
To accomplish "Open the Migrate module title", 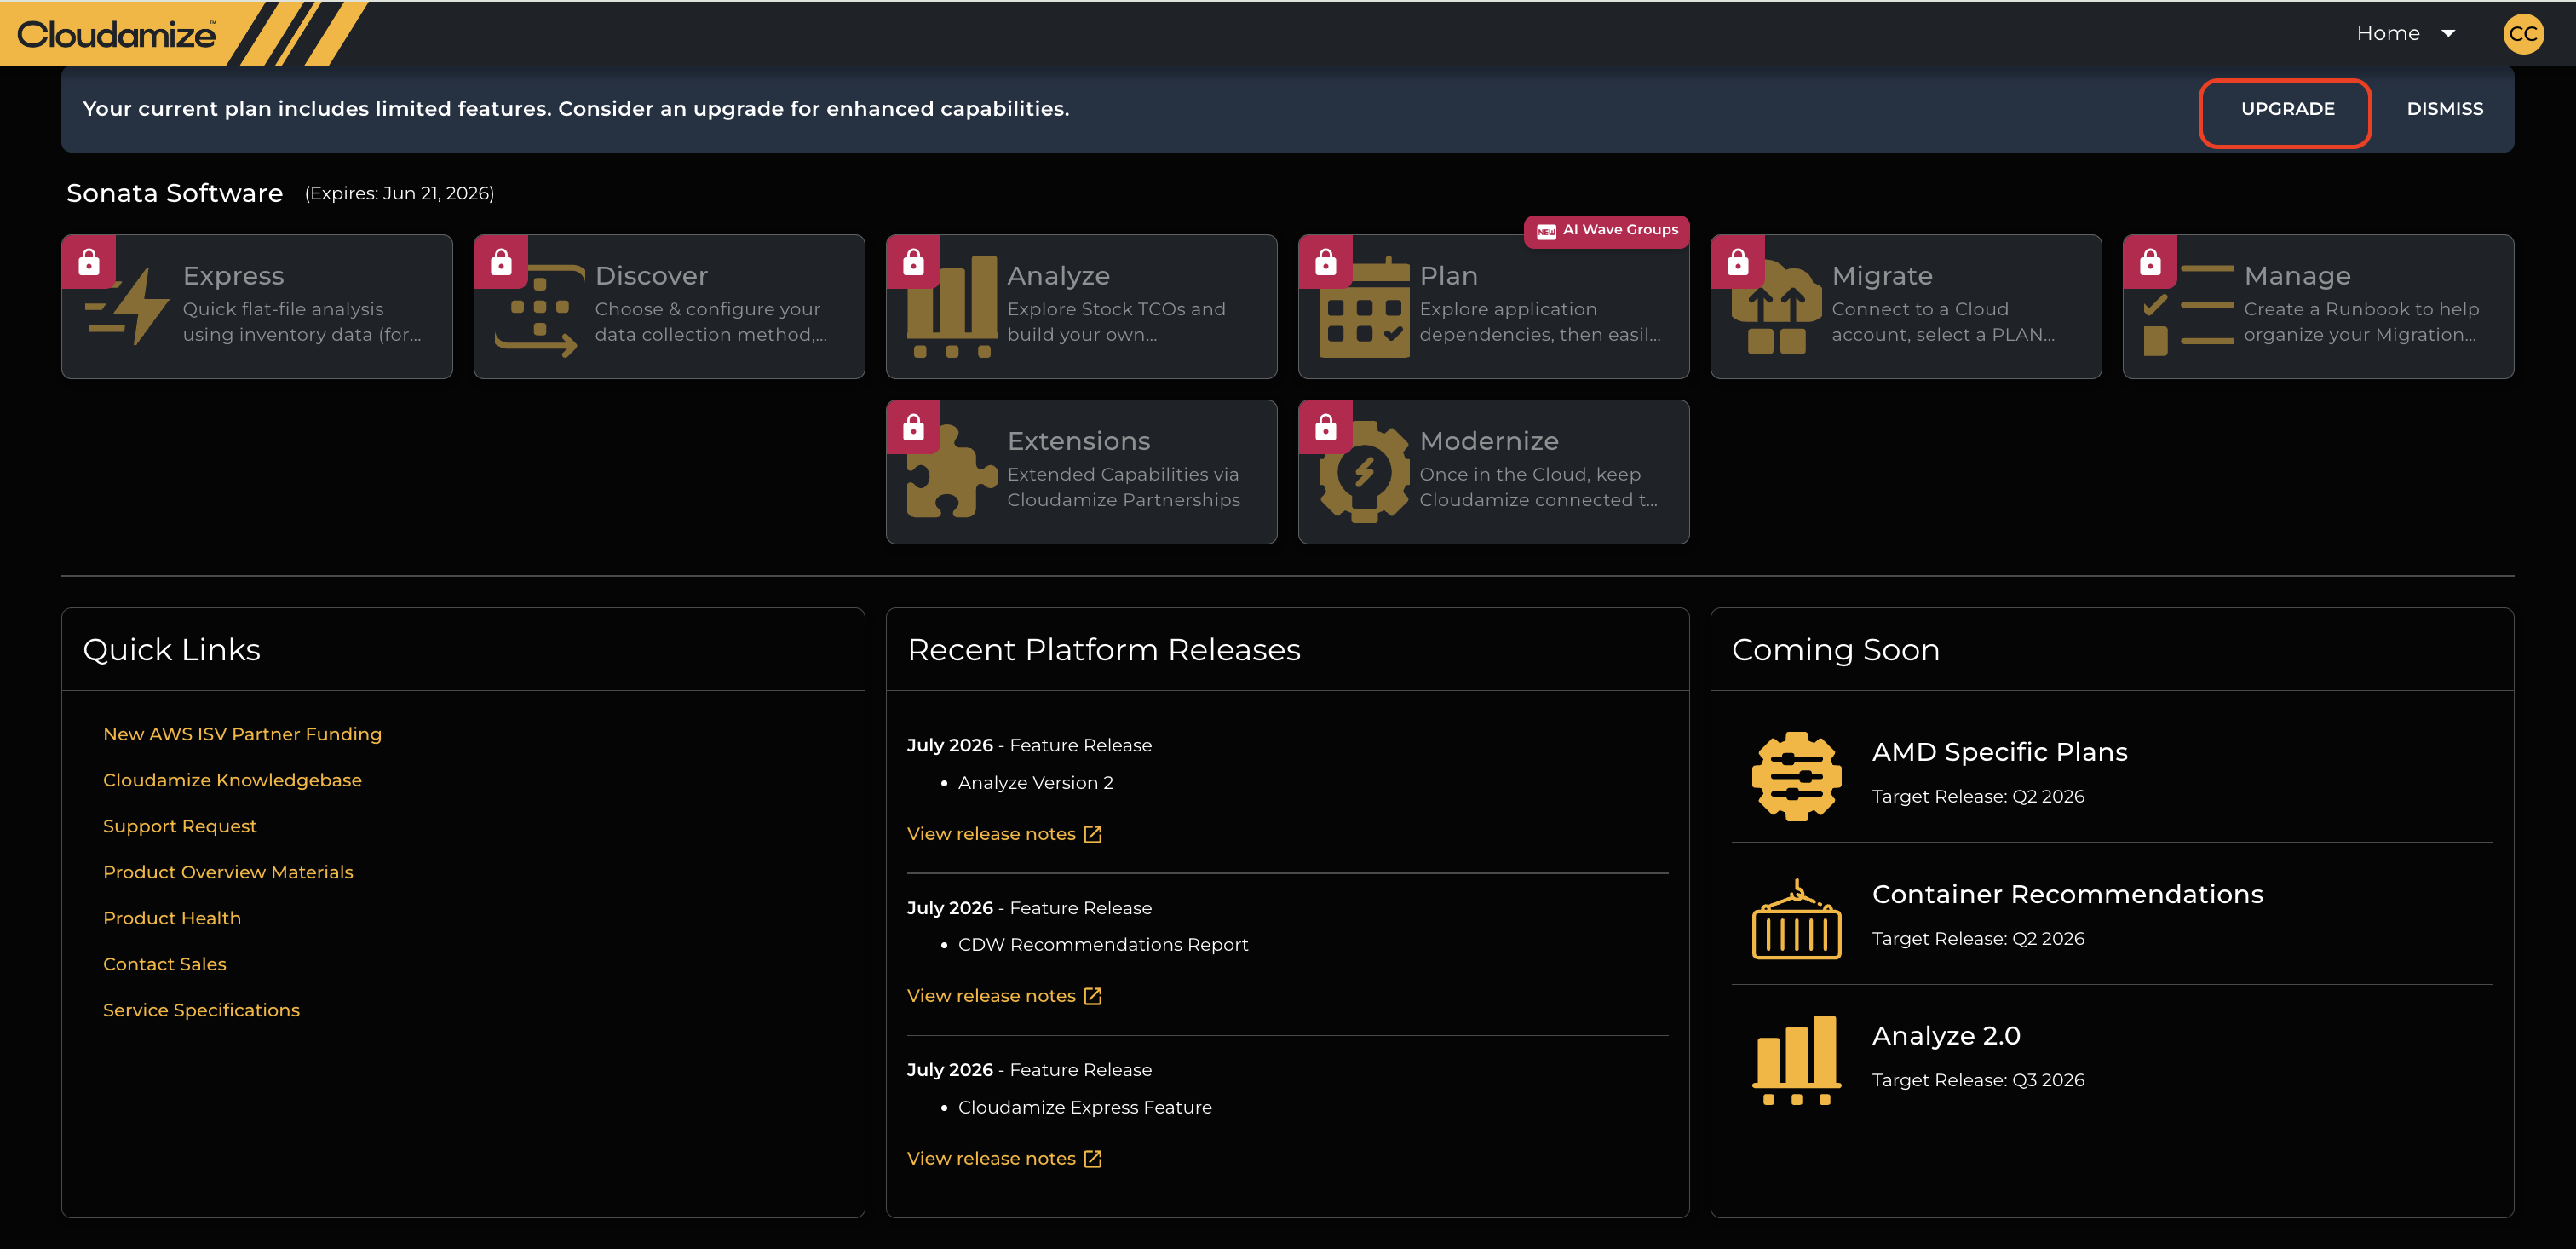I will coord(1882,276).
